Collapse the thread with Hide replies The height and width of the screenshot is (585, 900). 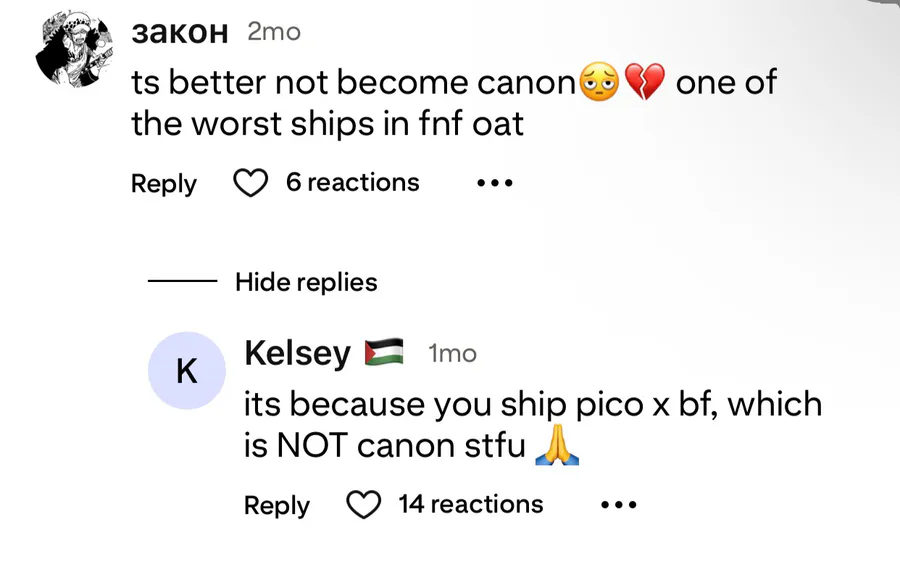[x=306, y=282]
